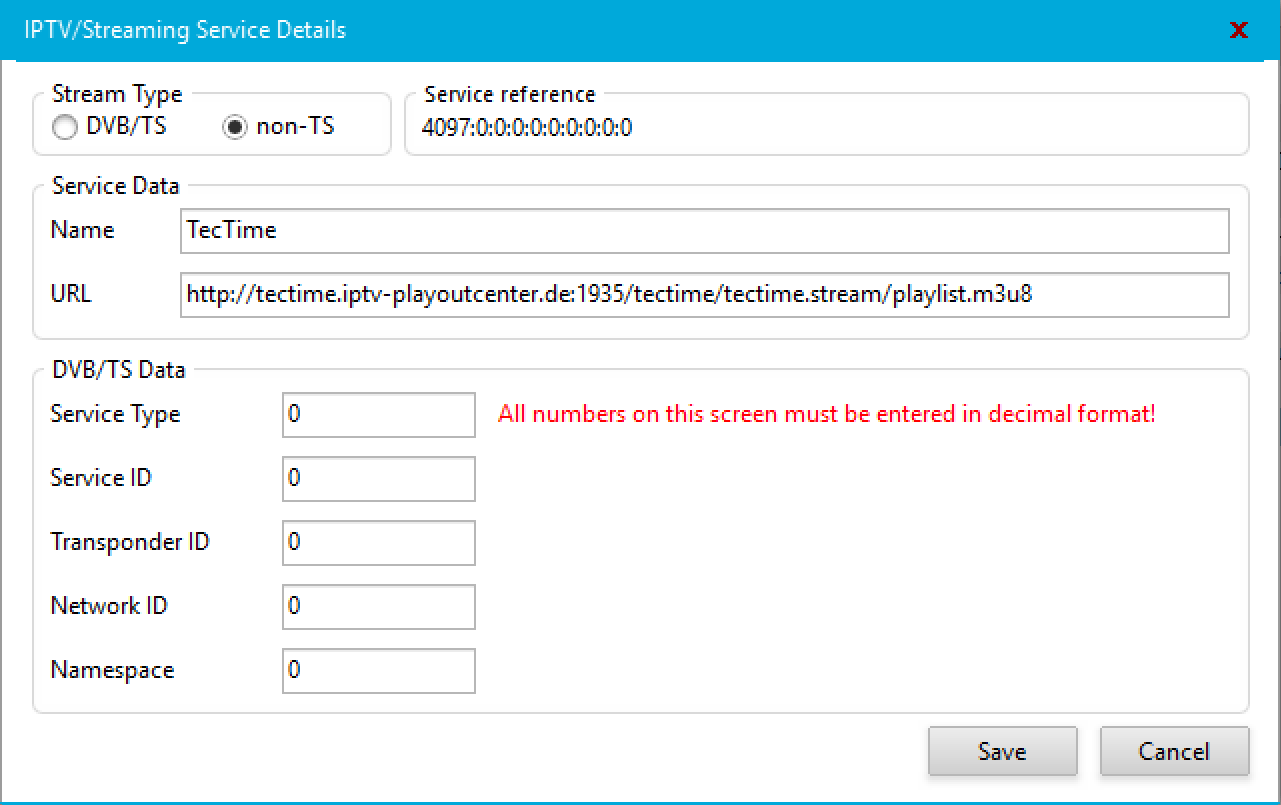Viewport: 1281px width, 805px height.
Task: Click the 'Service reference' group heading
Action: click(510, 94)
